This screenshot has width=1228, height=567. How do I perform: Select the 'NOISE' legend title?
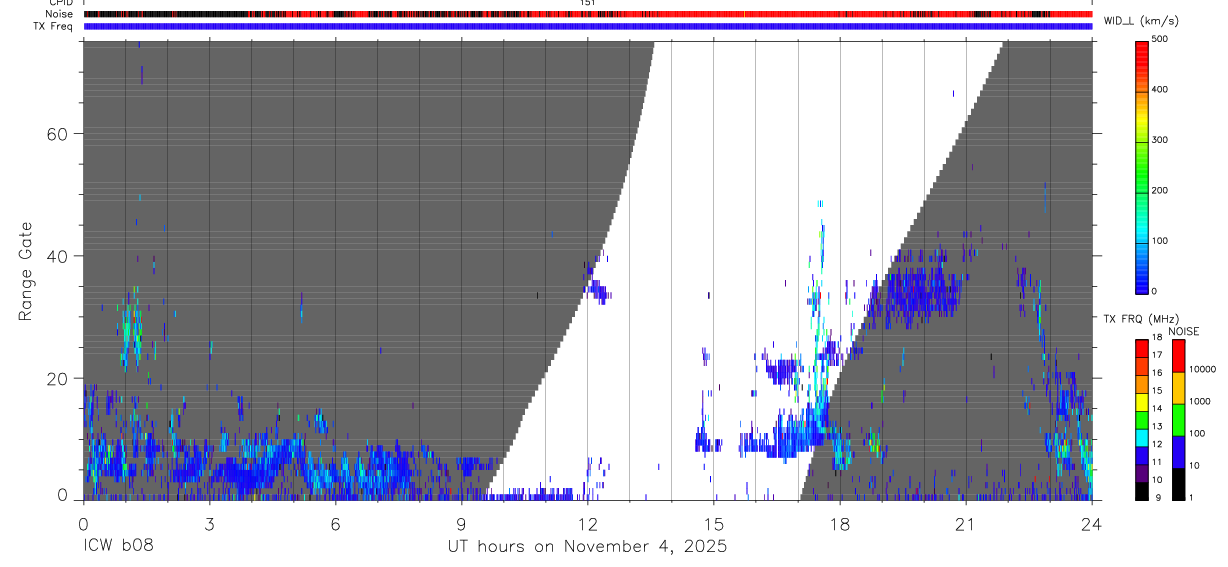[1186, 332]
